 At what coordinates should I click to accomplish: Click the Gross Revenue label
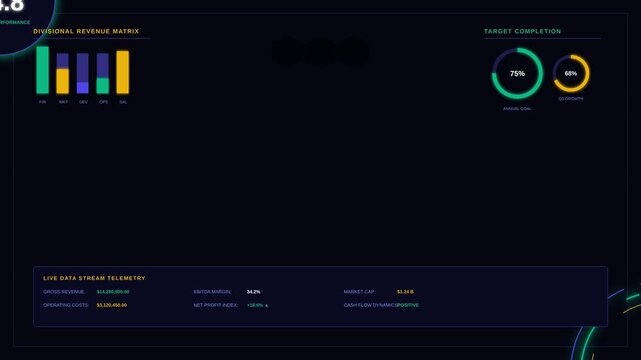(64, 292)
